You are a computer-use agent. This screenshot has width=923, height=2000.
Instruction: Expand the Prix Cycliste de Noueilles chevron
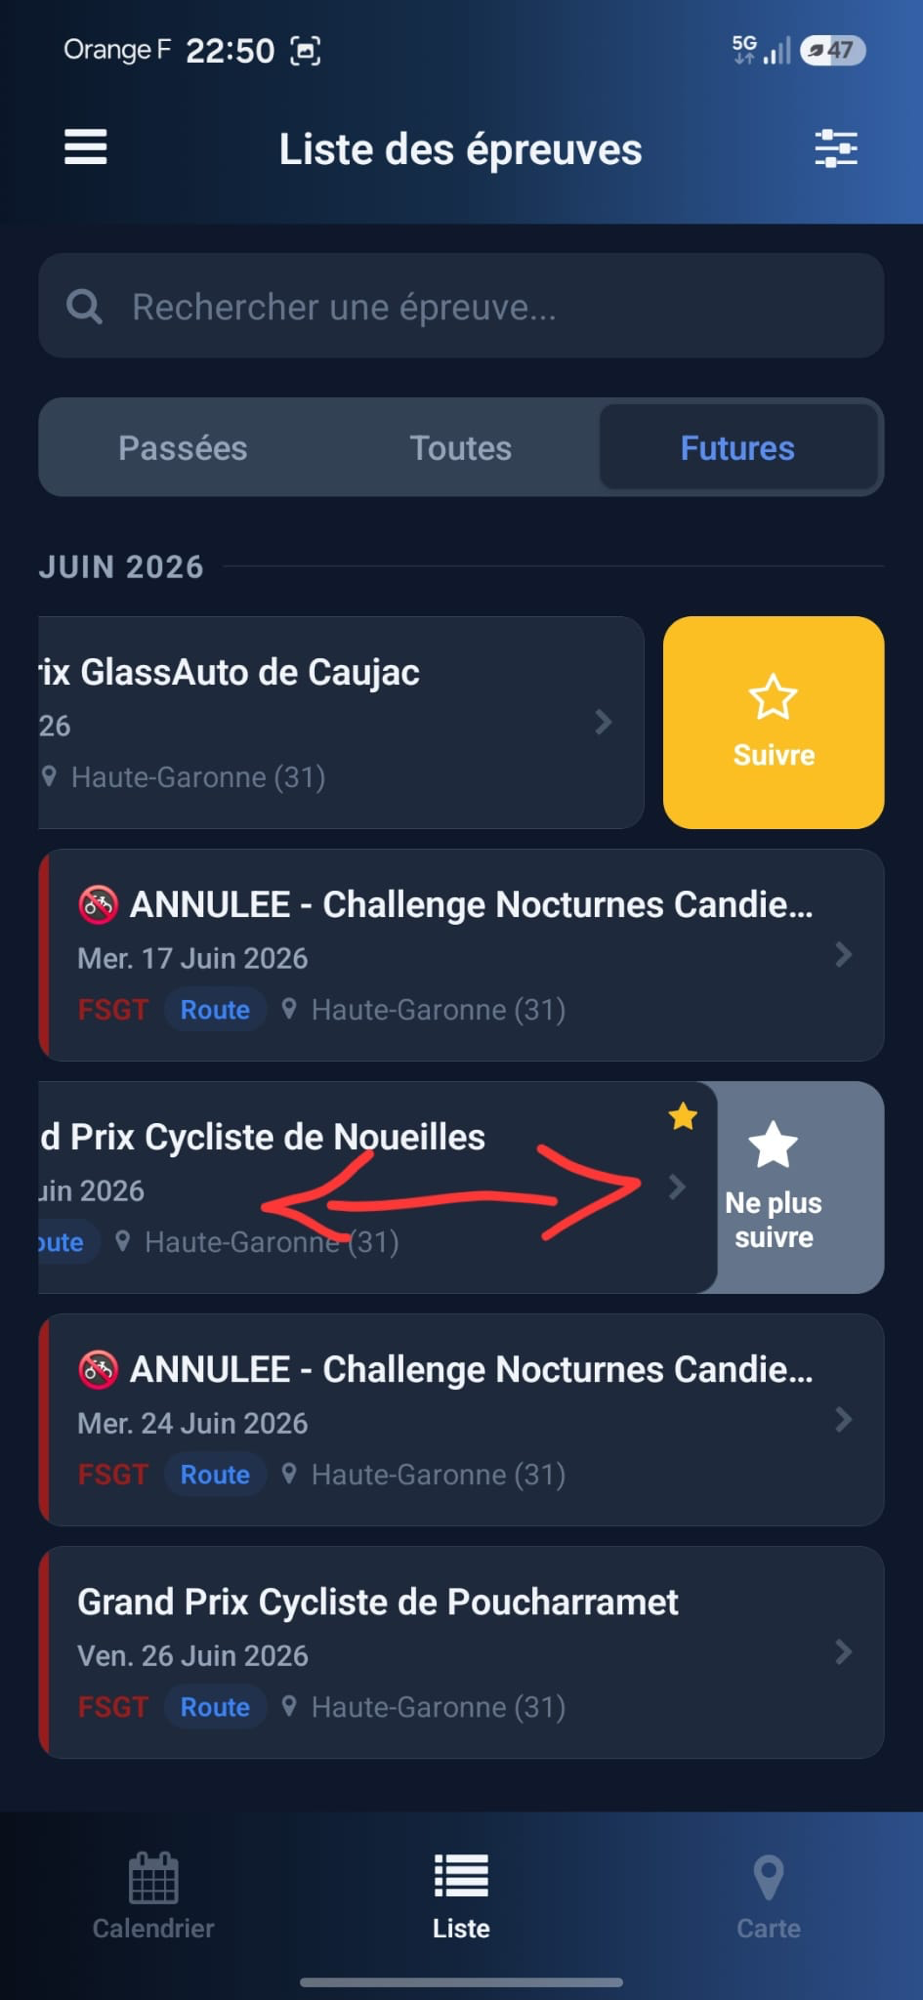(677, 1186)
